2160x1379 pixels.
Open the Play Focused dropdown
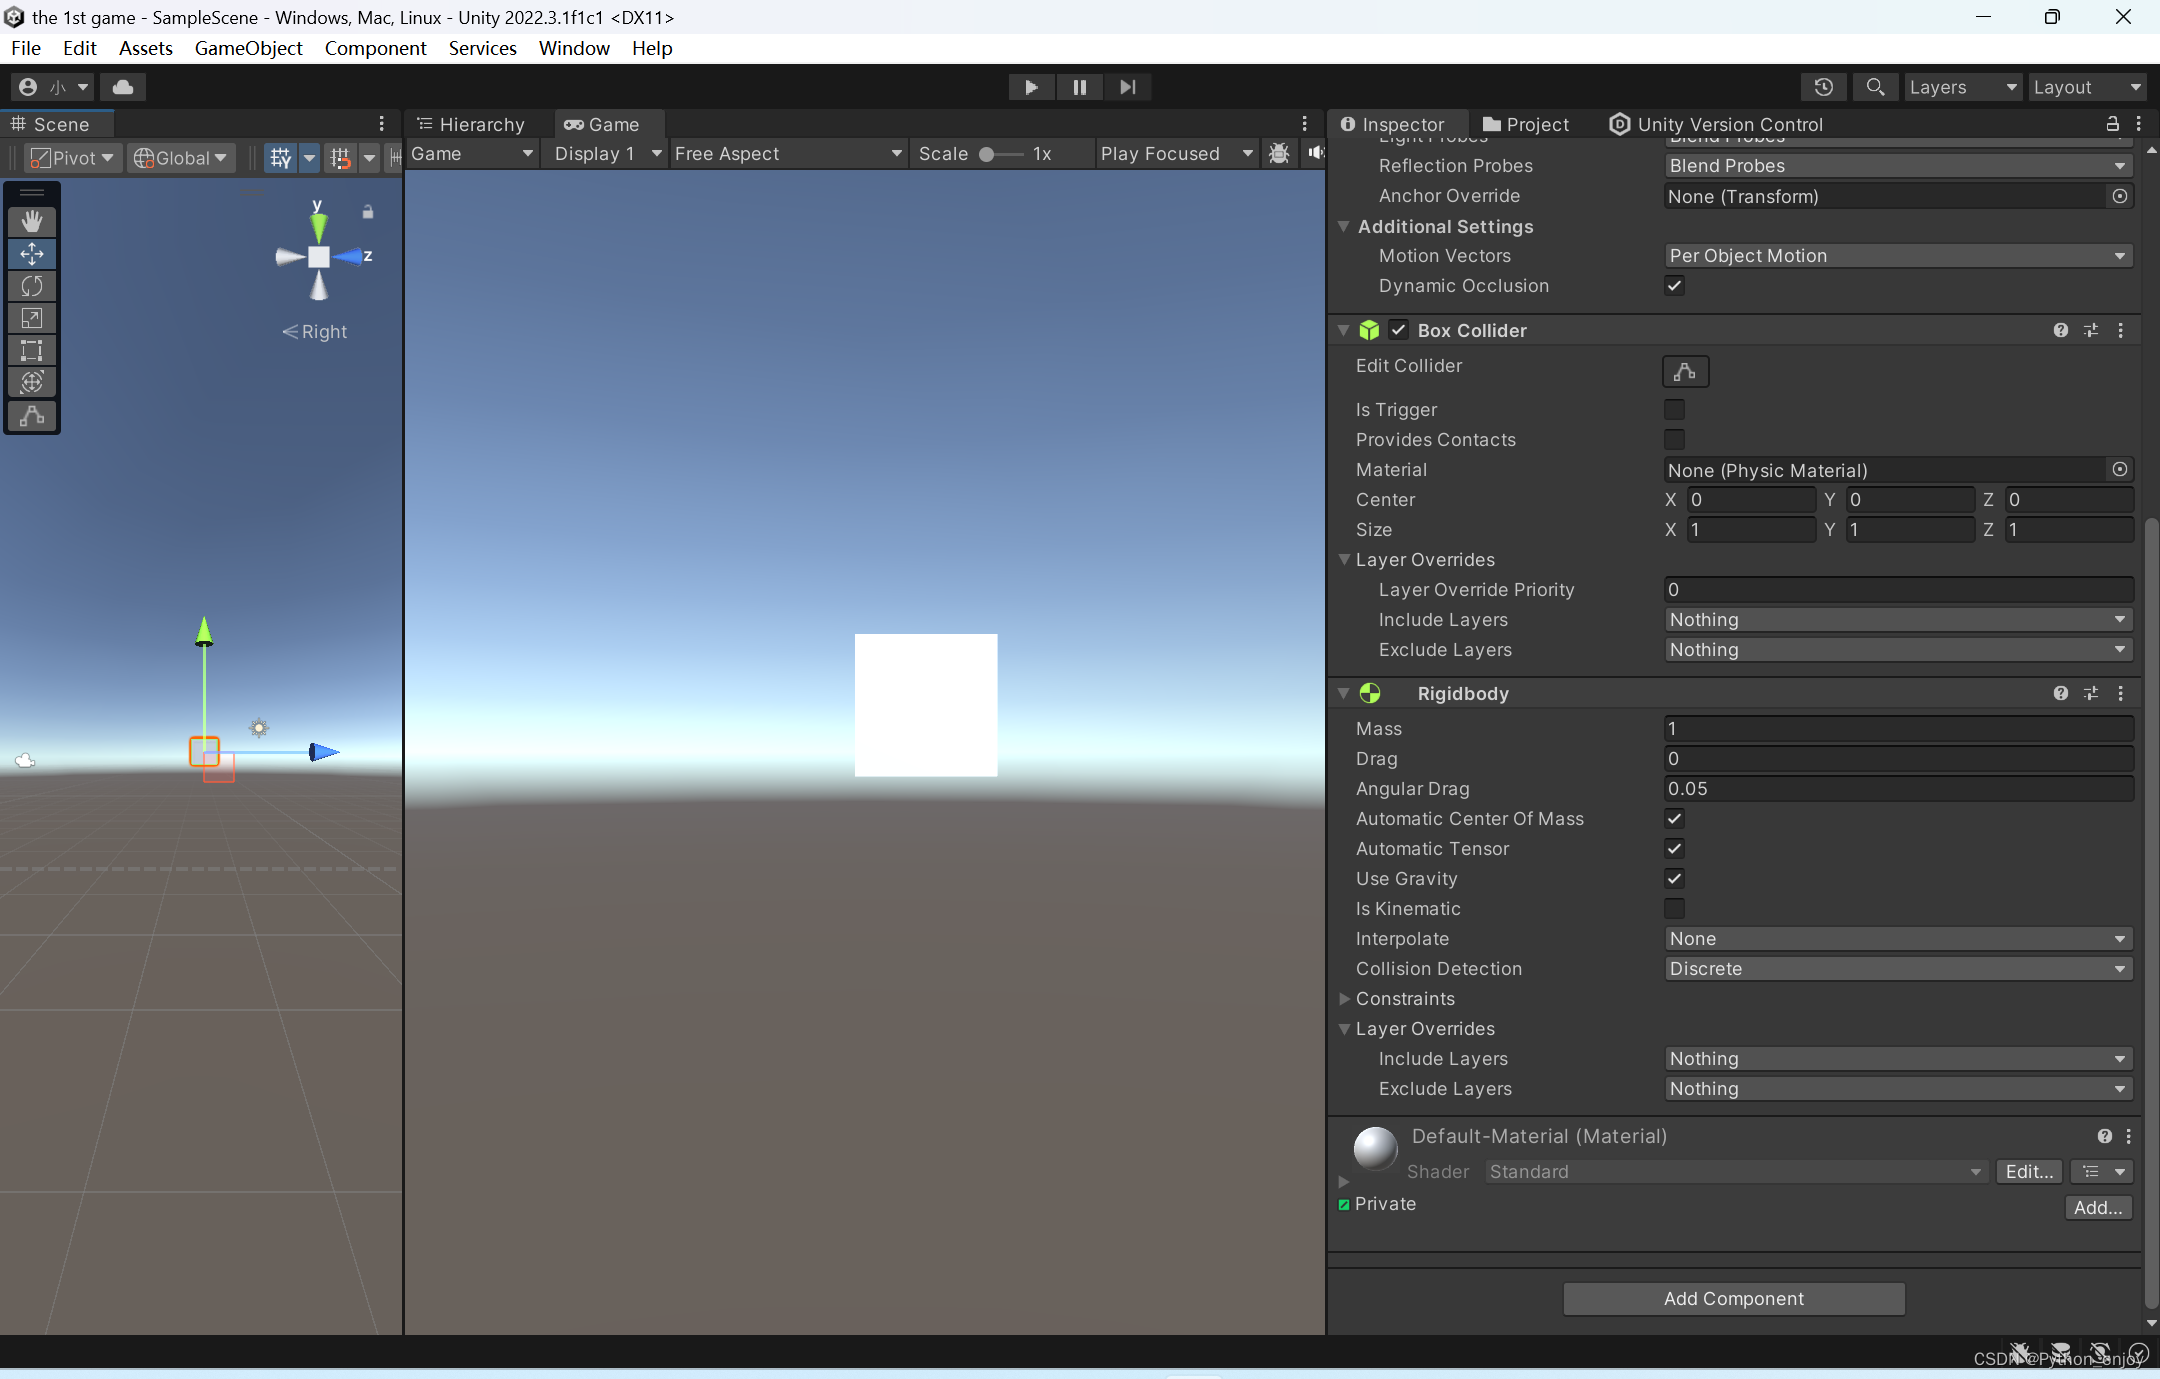[x=1176, y=153]
